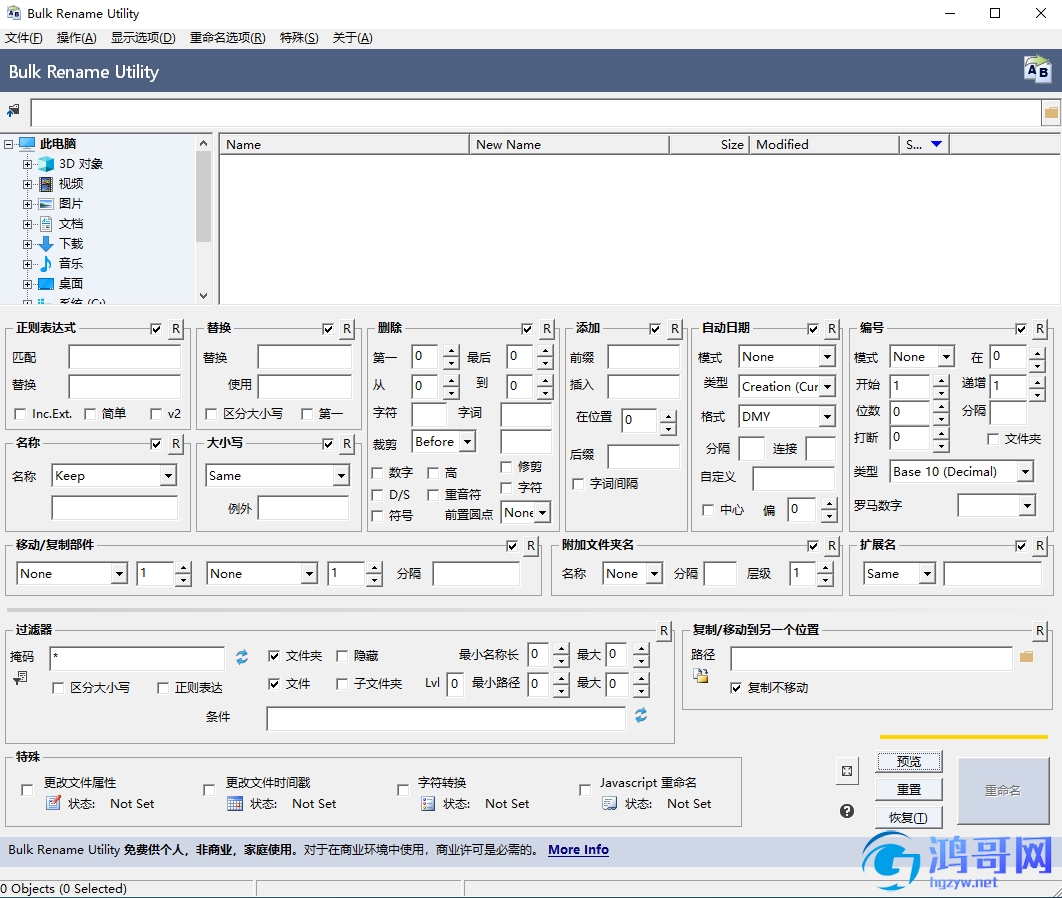This screenshot has height=898, width=1062.
Task: Enable the v2 regex checkbox
Action: pyautogui.click(x=156, y=414)
